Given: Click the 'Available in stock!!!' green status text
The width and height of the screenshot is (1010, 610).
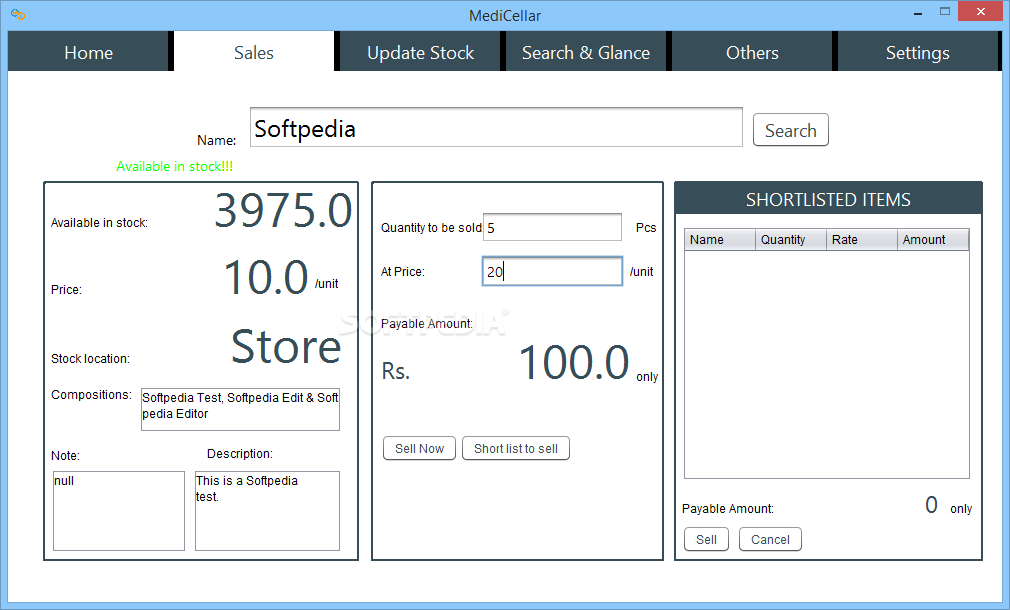Looking at the screenshot, I should click(175, 166).
